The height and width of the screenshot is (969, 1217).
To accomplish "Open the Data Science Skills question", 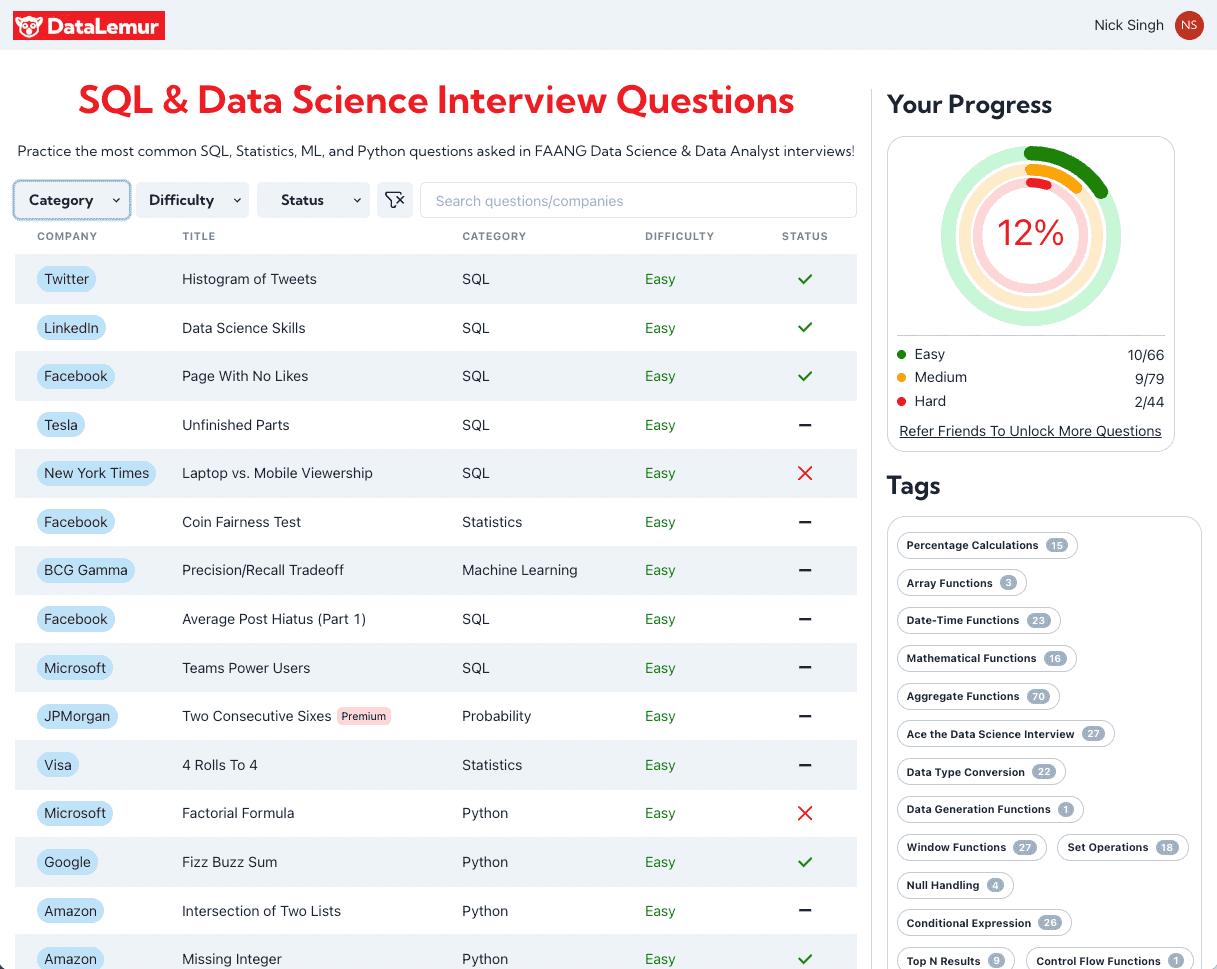I will point(243,328).
